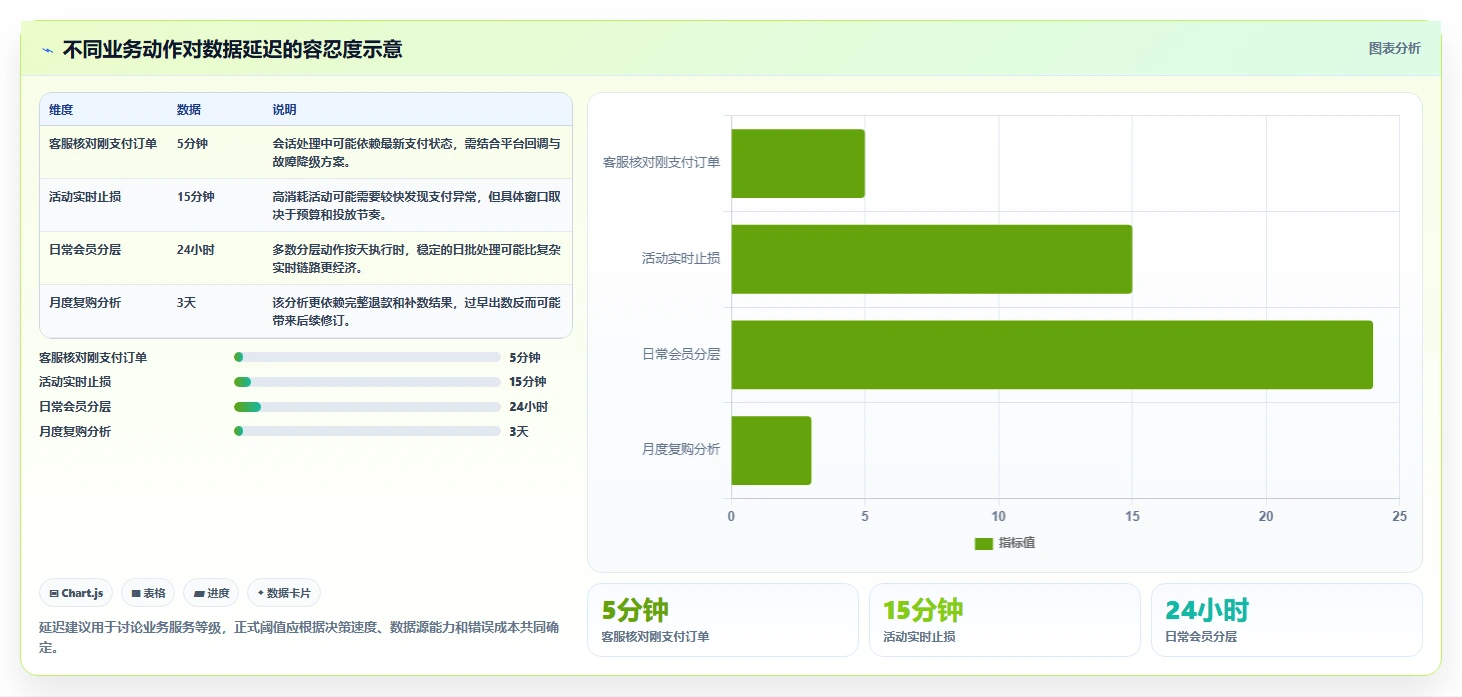The width and height of the screenshot is (1462, 697).
Task: Click the 15分钟 value in table
Action: pos(196,197)
